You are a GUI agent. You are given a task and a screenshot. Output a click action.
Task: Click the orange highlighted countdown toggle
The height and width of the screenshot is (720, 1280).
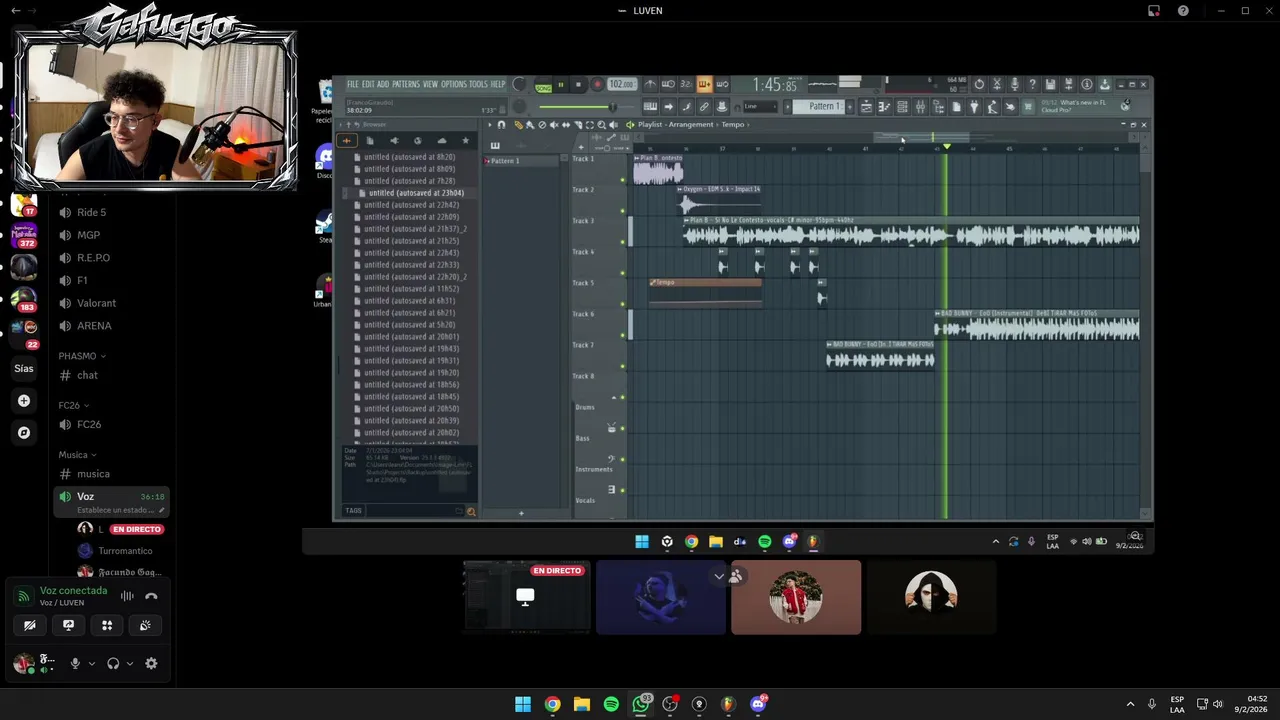[704, 85]
